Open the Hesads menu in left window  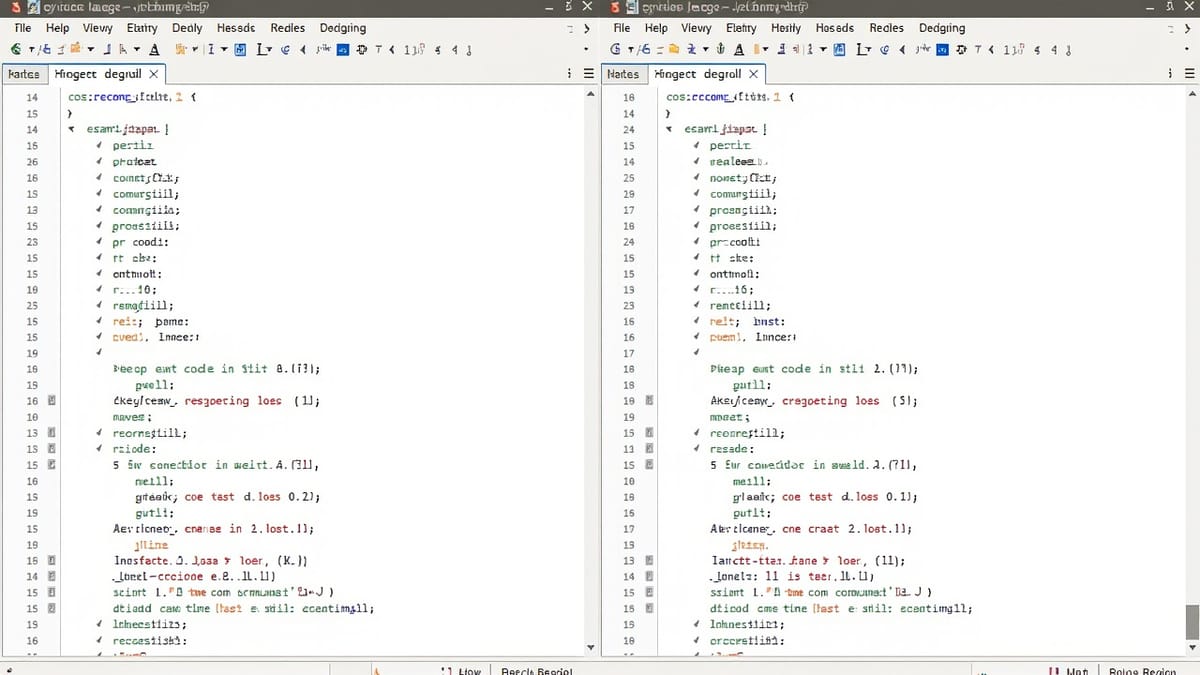pyautogui.click(x=236, y=28)
